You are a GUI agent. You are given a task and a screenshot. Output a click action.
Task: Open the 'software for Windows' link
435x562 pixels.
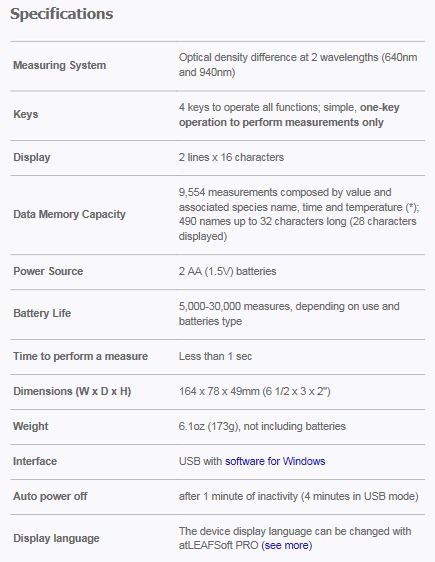tap(275, 461)
